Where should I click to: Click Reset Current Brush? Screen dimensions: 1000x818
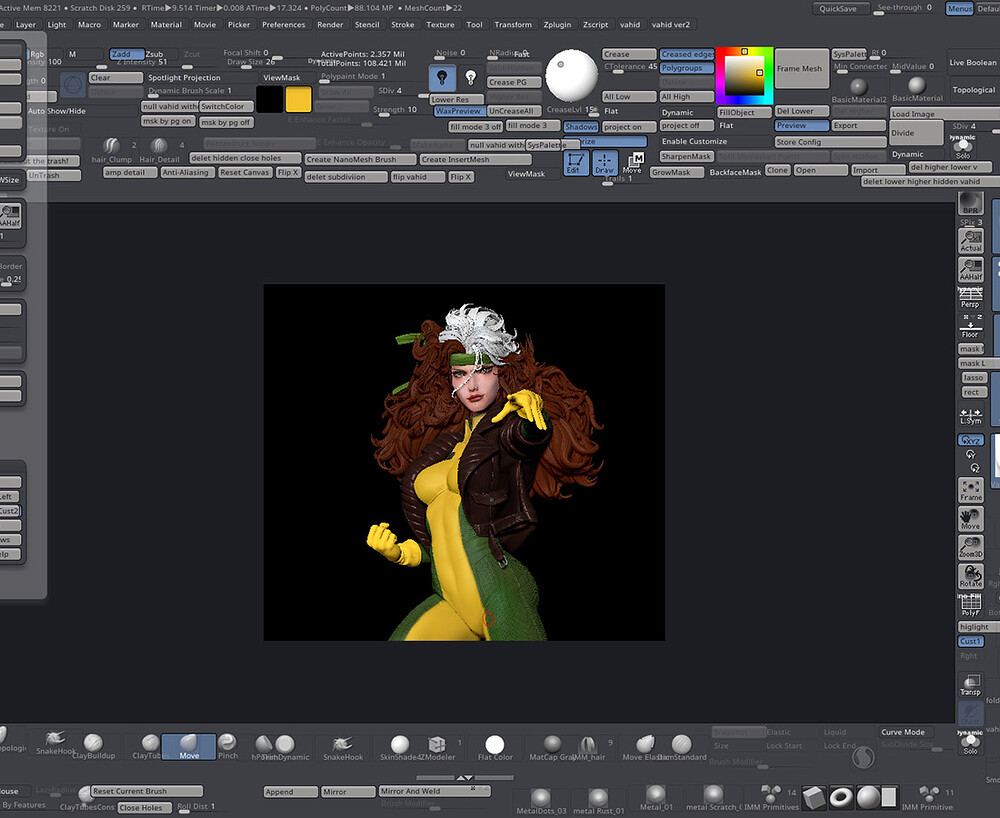click(x=147, y=791)
